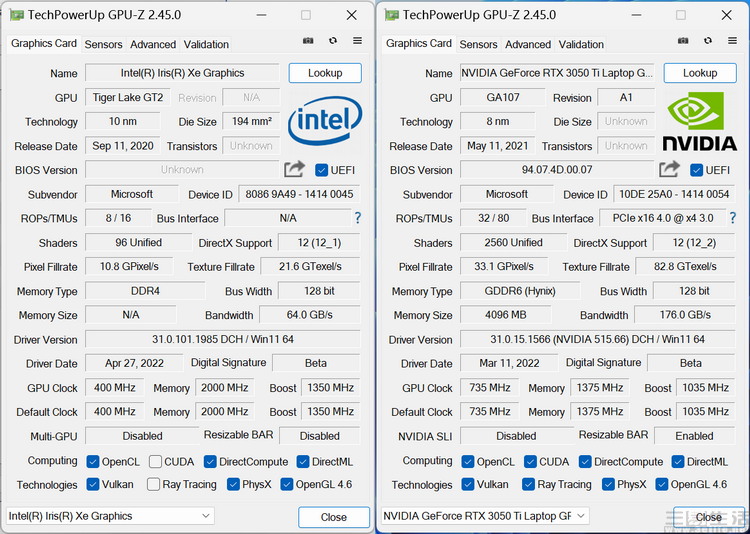Click the BIOS share icon in Intel window
750x534 pixels.
pos(294,170)
